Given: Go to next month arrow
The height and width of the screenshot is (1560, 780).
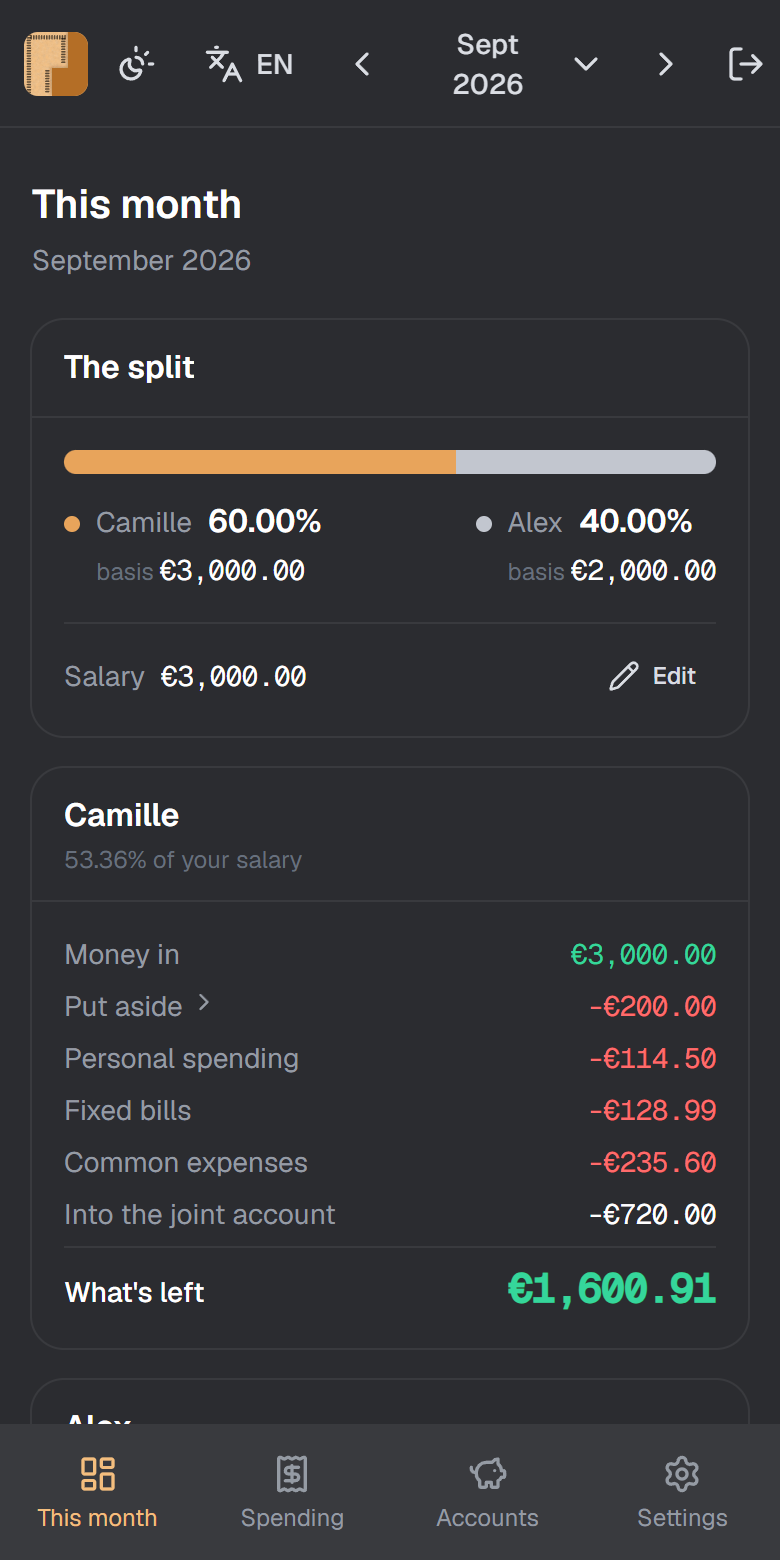Looking at the screenshot, I should pos(665,64).
